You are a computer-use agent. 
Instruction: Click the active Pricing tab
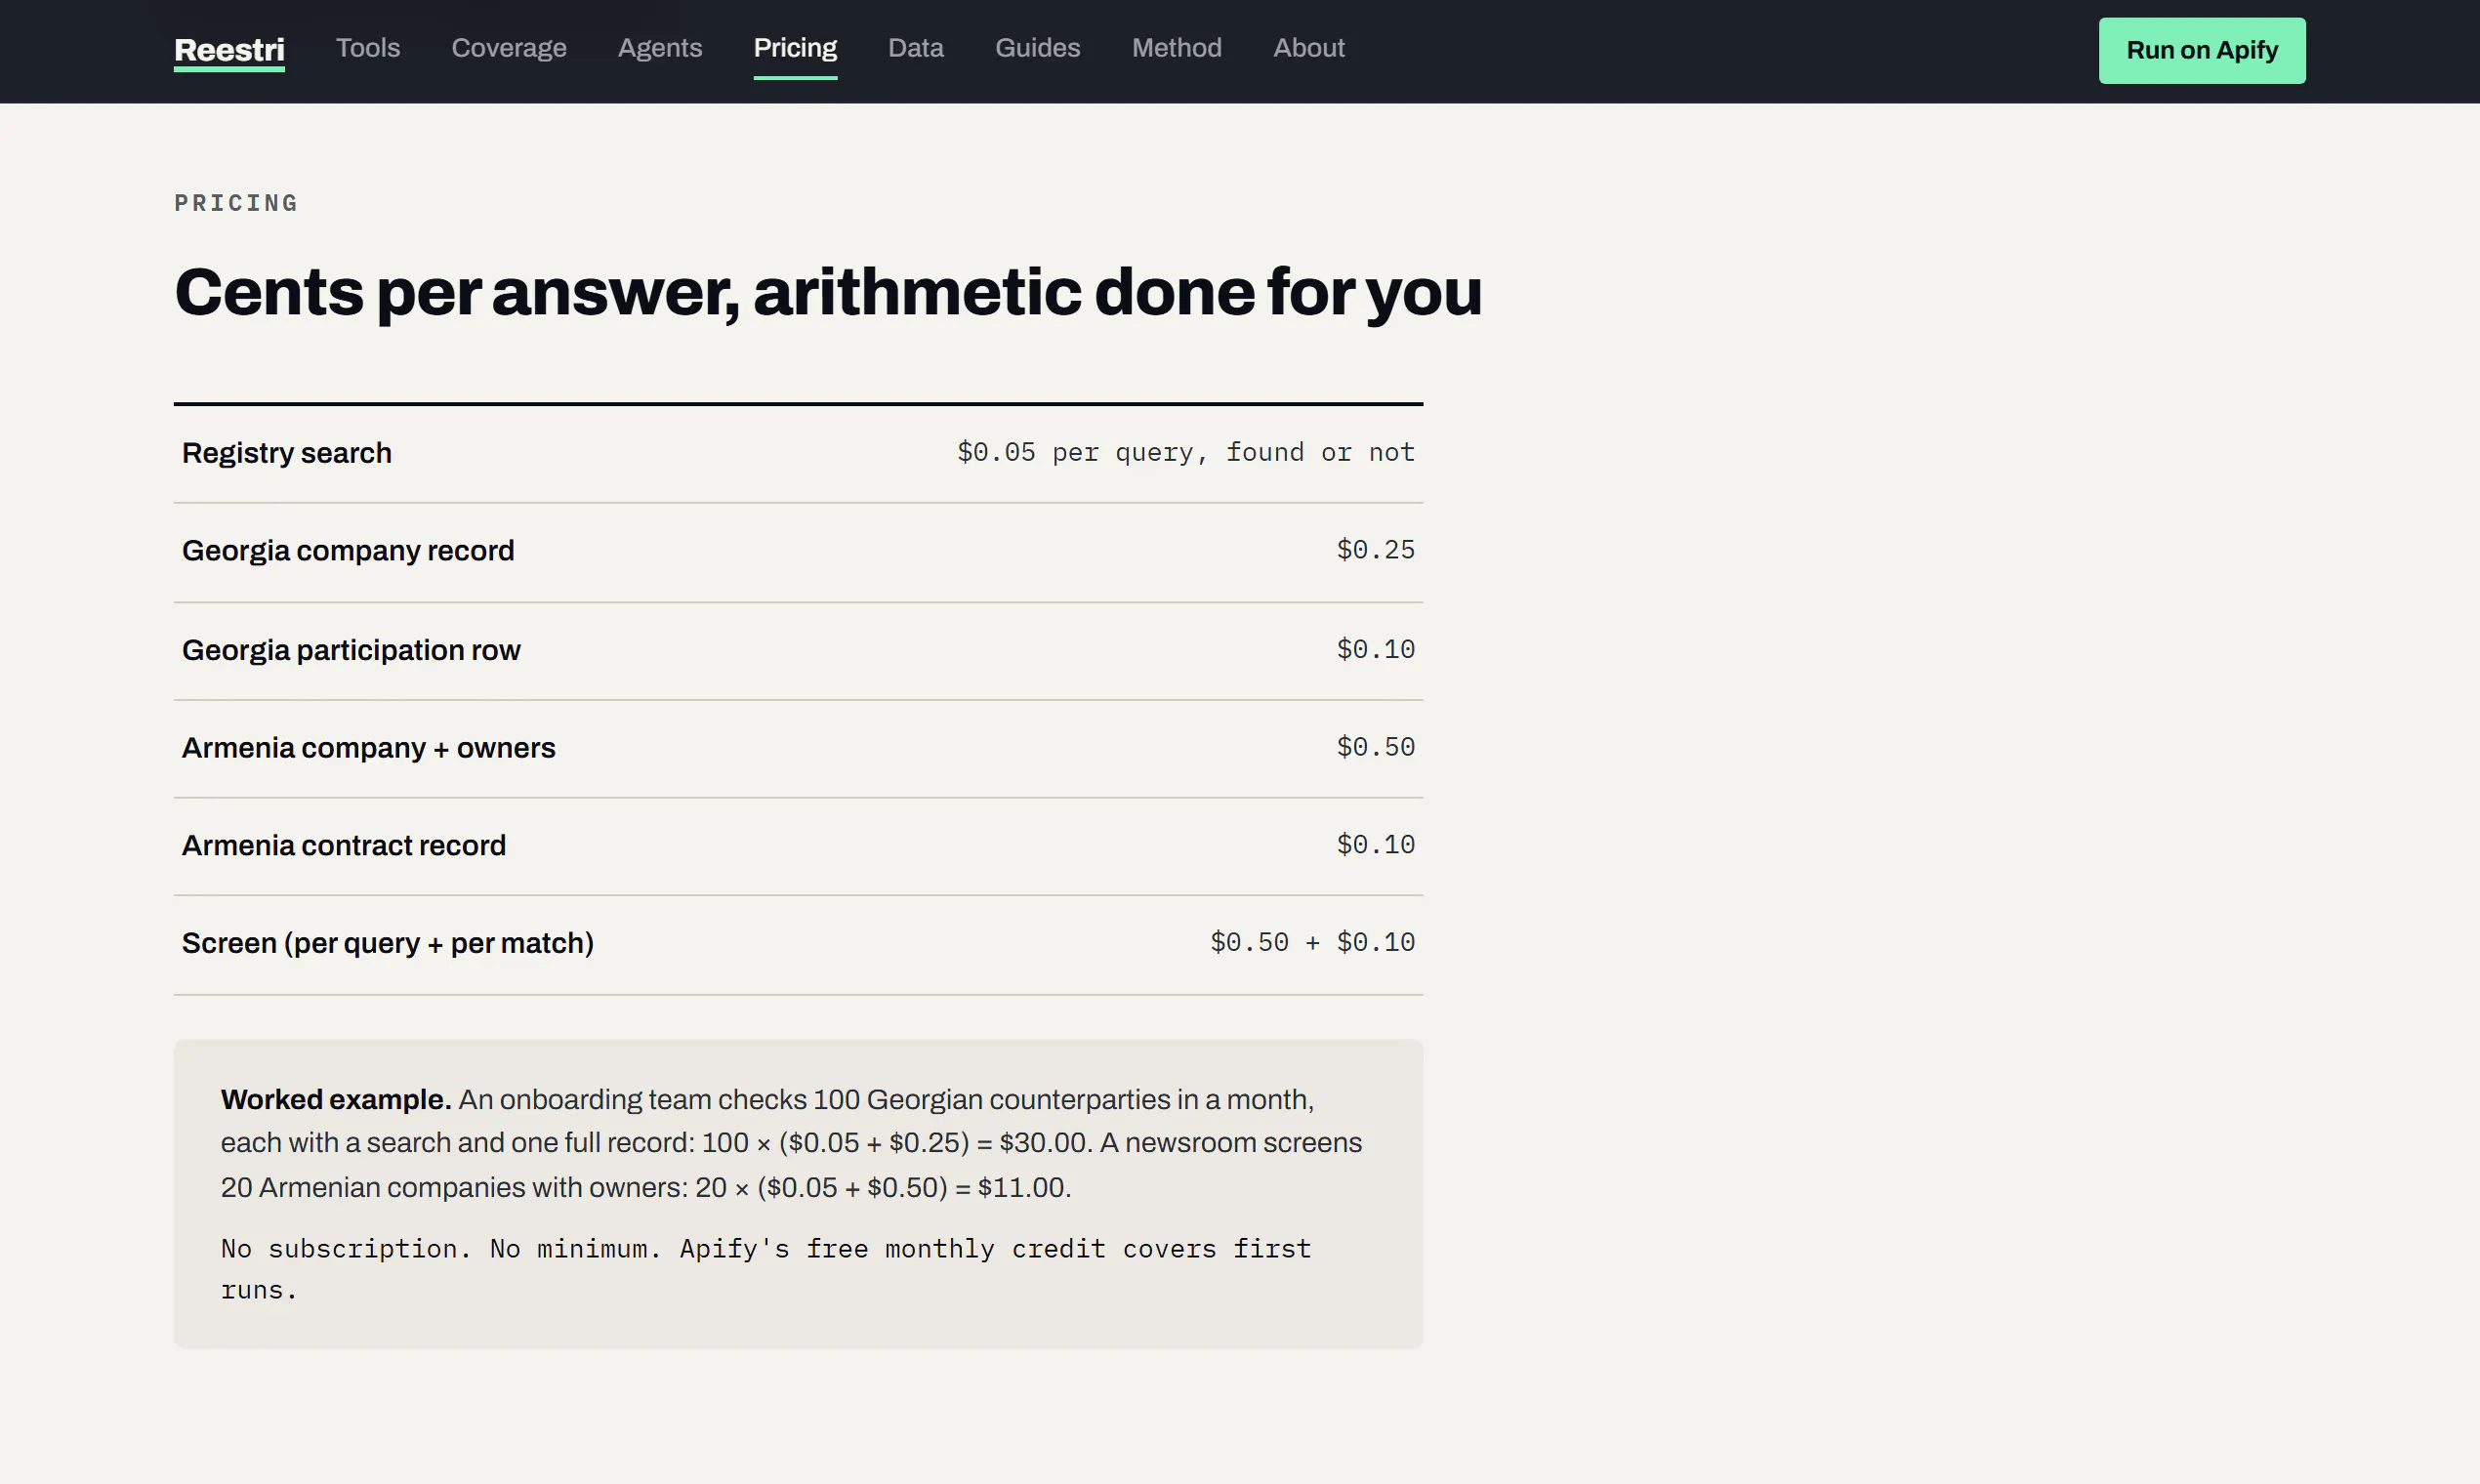pyautogui.click(x=795, y=48)
